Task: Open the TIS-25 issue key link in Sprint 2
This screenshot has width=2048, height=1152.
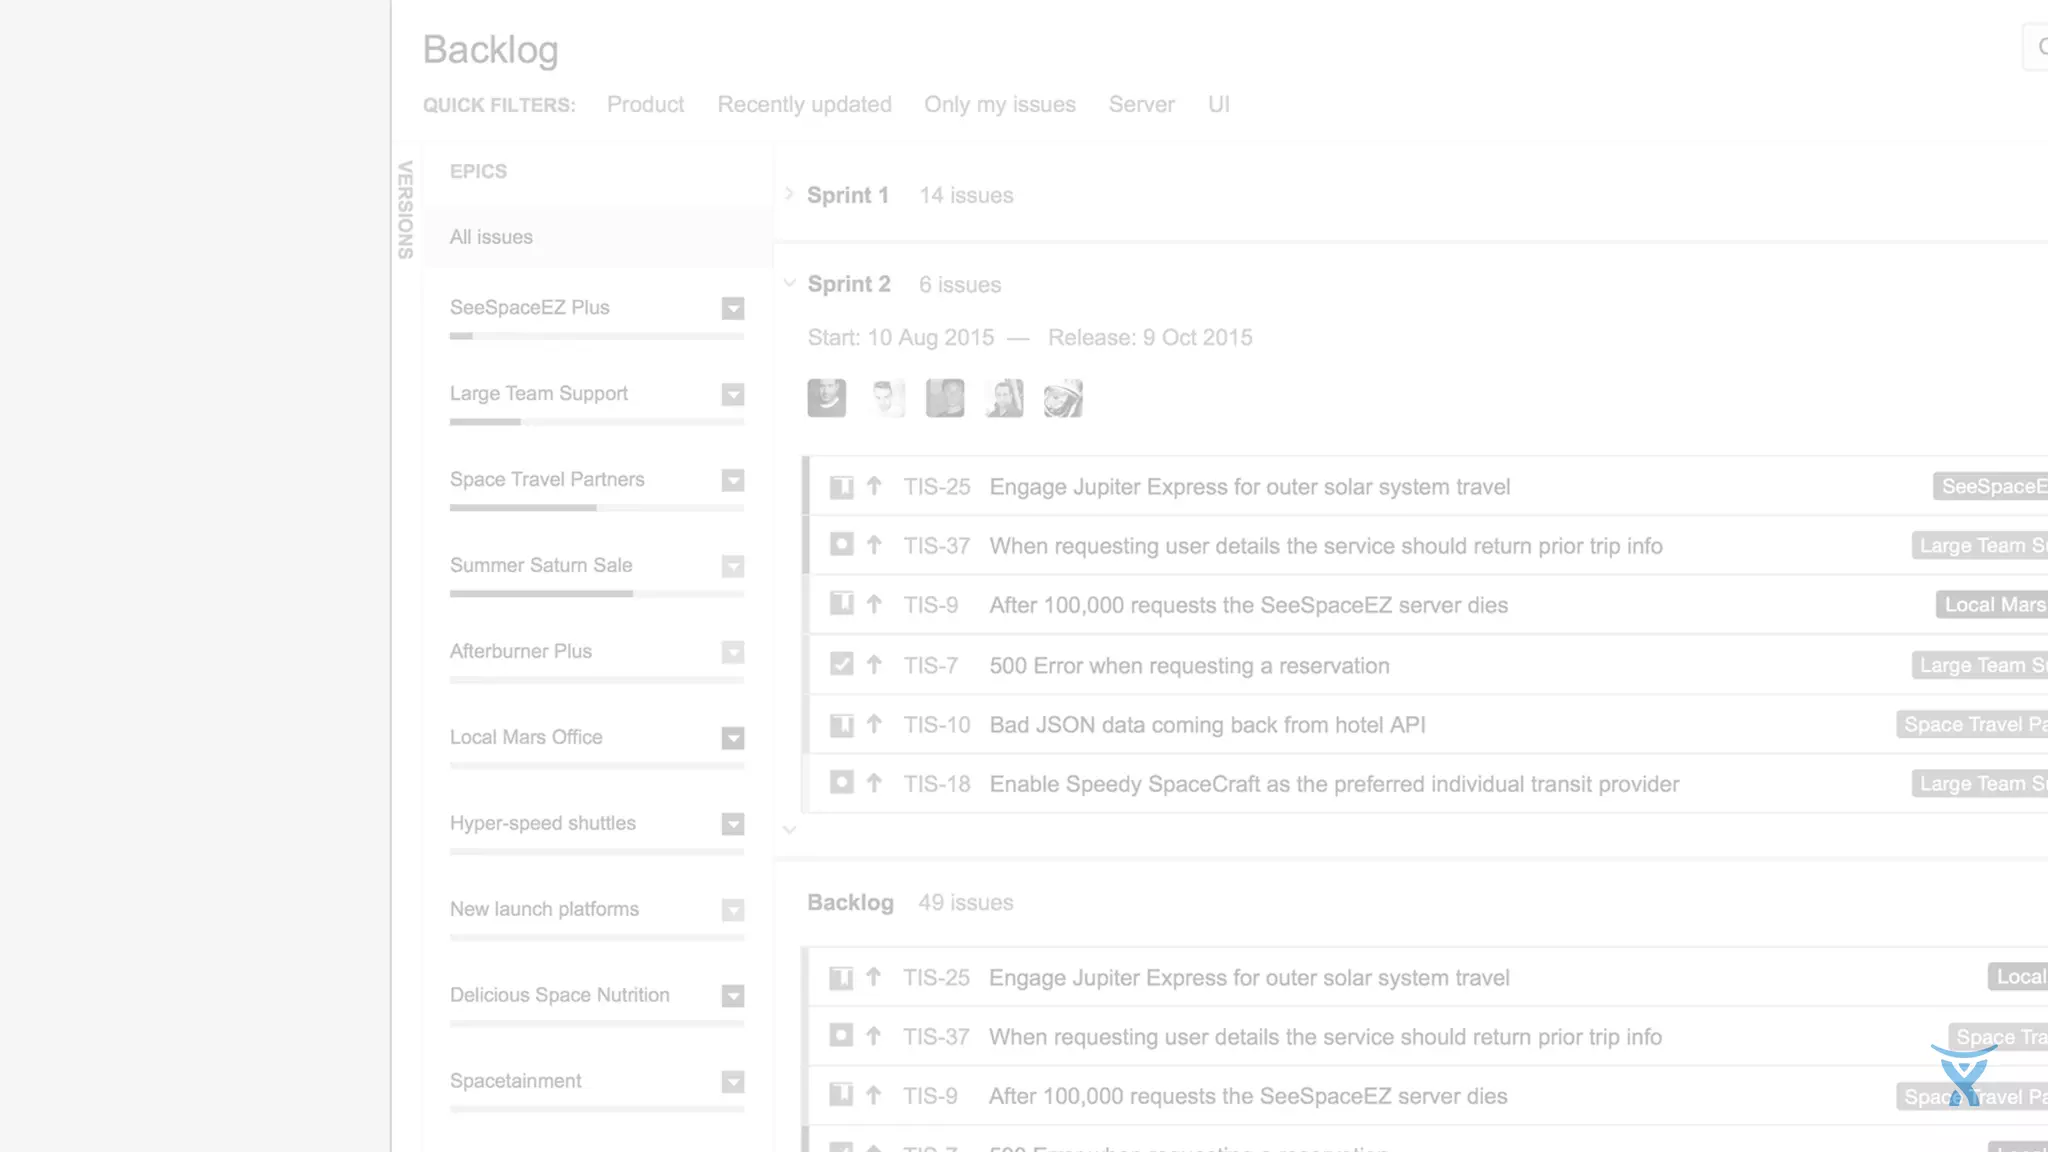Action: point(936,487)
